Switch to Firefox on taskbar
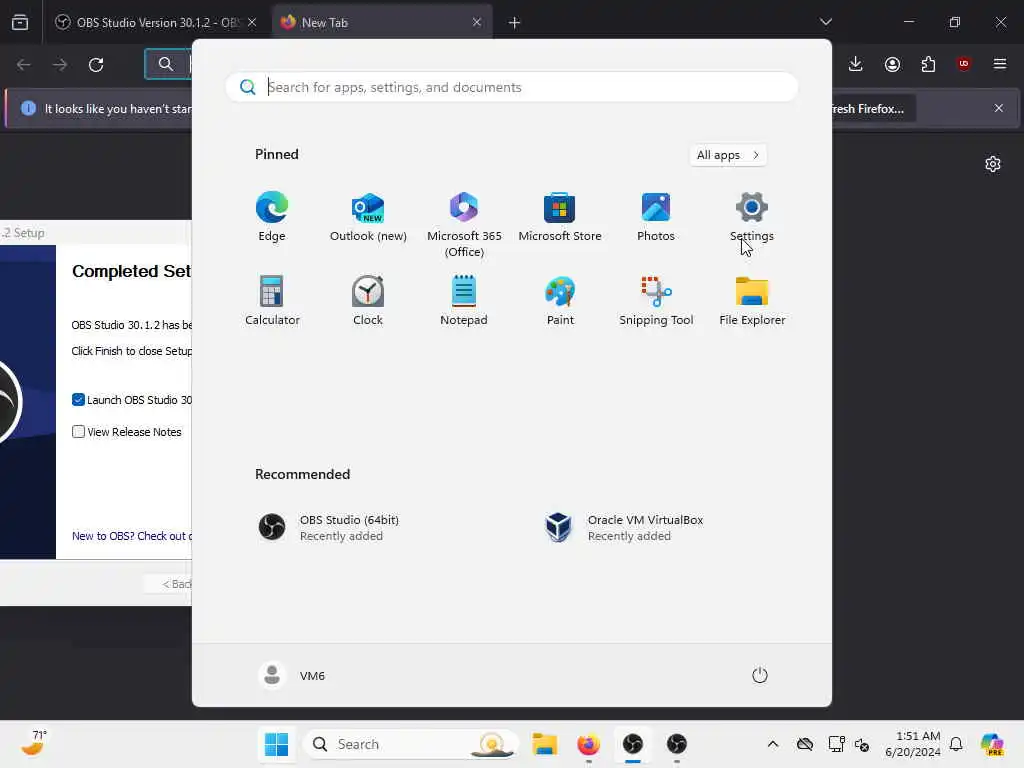 [x=588, y=744]
